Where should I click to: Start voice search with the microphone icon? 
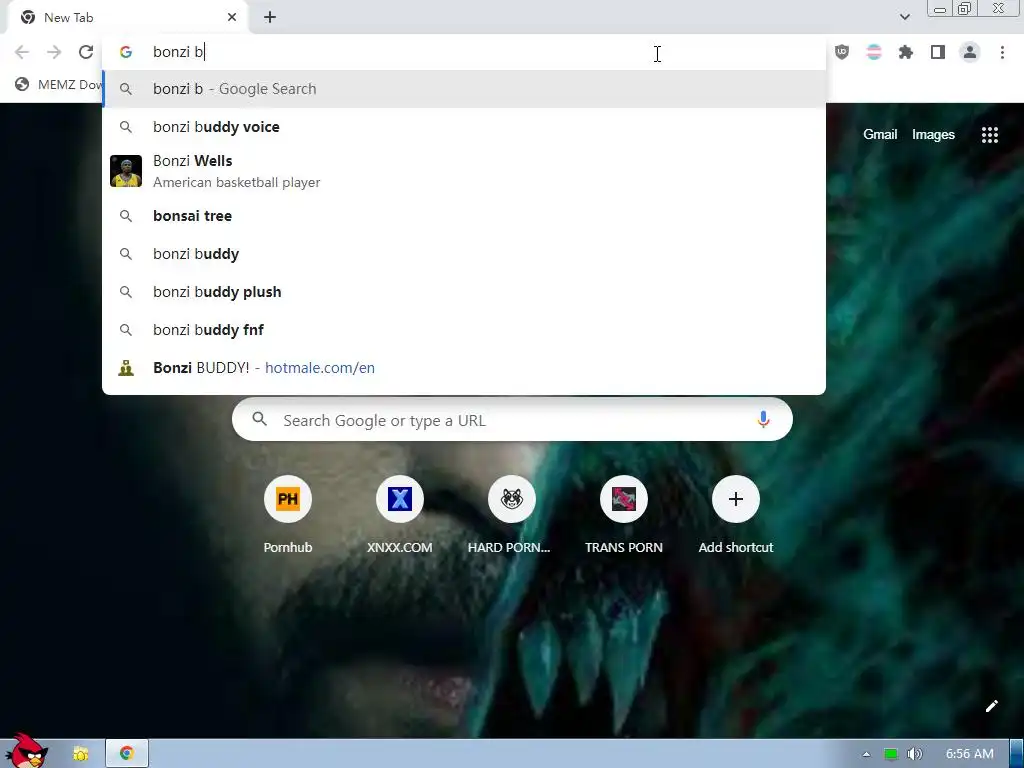click(x=763, y=419)
